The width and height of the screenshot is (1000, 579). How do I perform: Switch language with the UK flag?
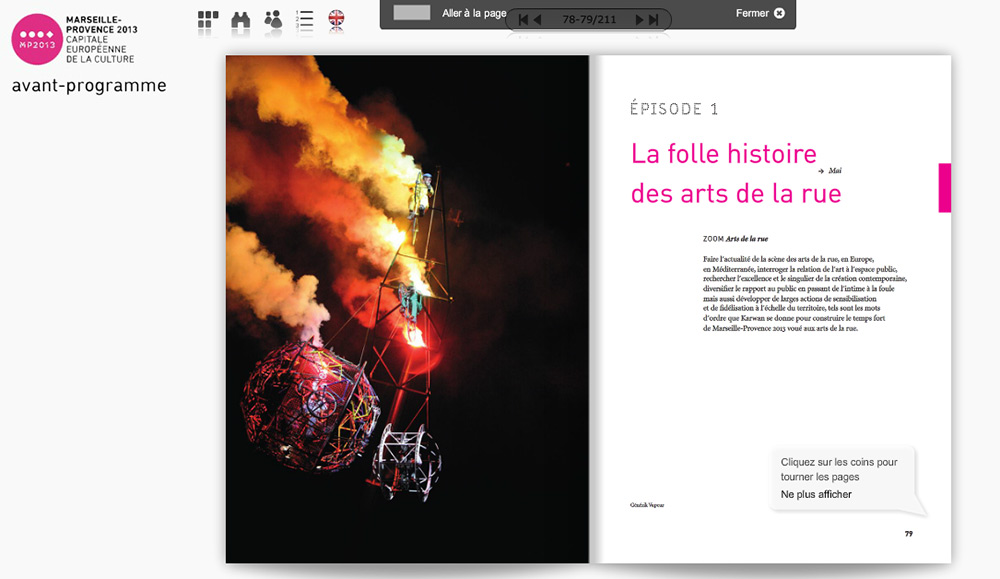[x=337, y=19]
